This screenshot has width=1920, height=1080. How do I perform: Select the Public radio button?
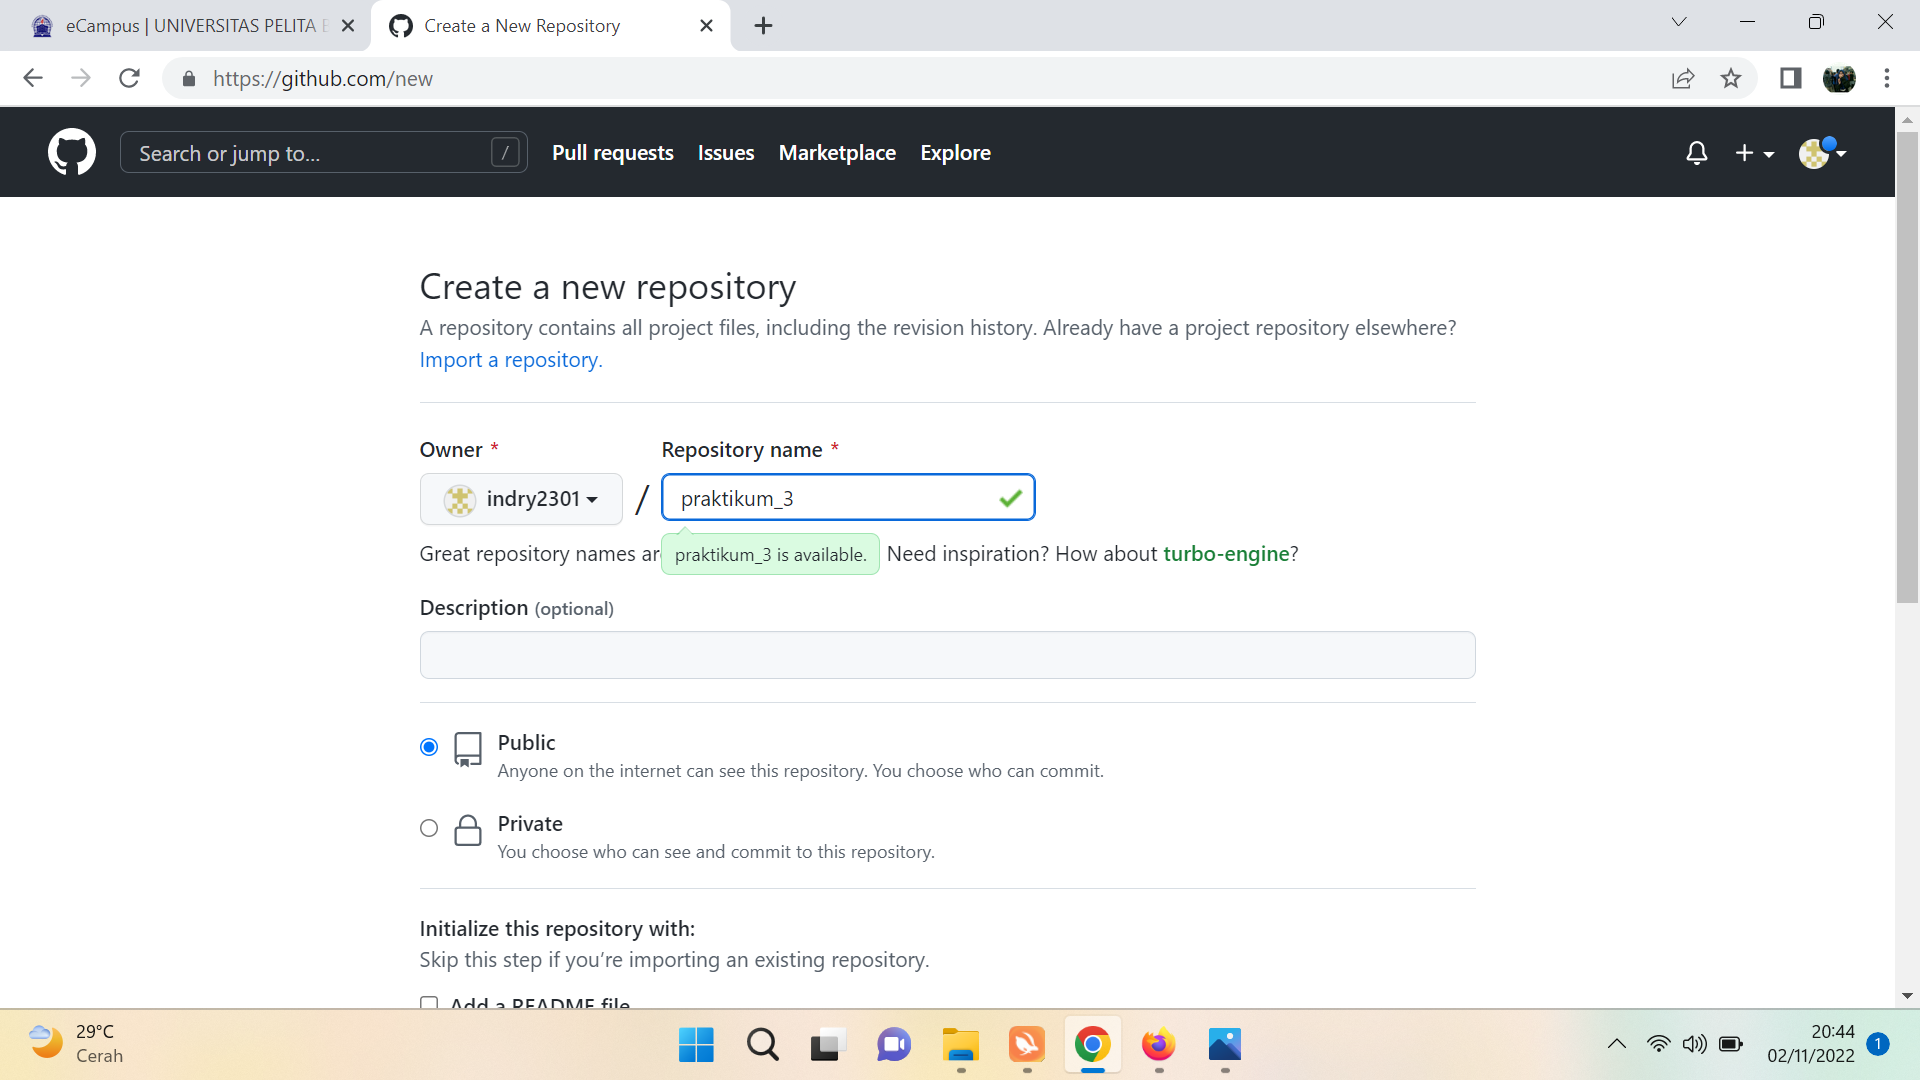[x=429, y=747]
